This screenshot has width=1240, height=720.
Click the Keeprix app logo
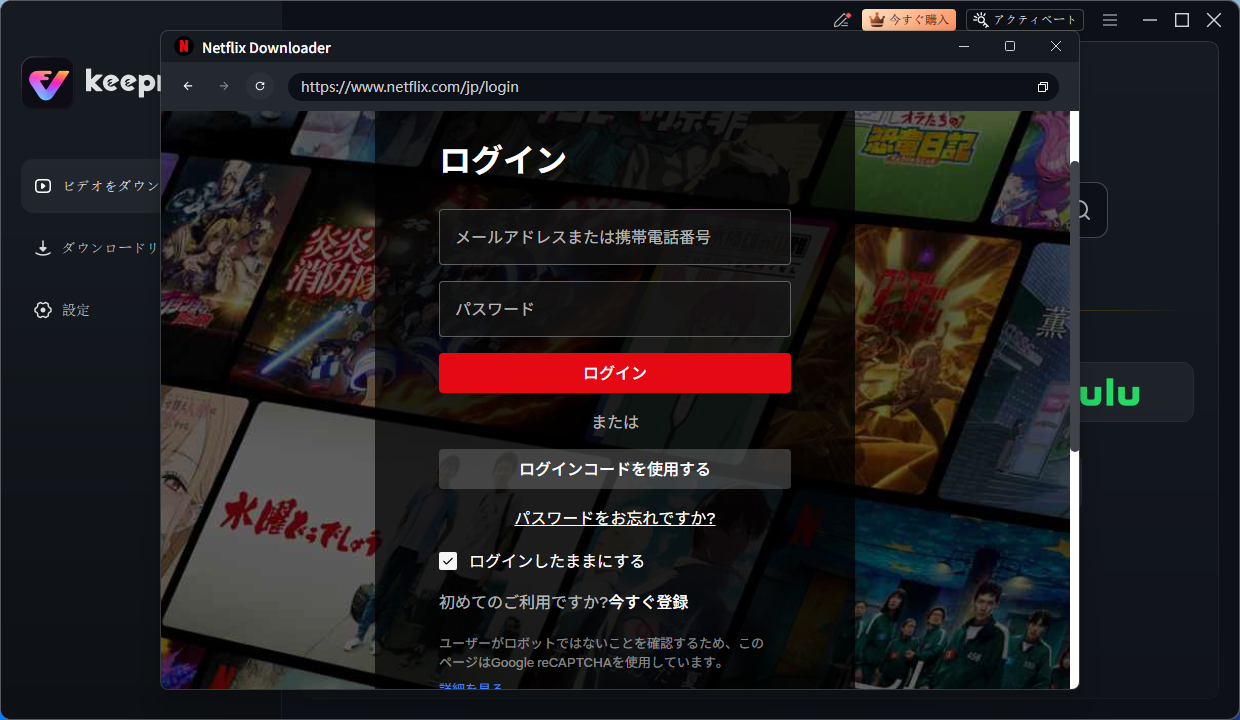[x=47, y=83]
